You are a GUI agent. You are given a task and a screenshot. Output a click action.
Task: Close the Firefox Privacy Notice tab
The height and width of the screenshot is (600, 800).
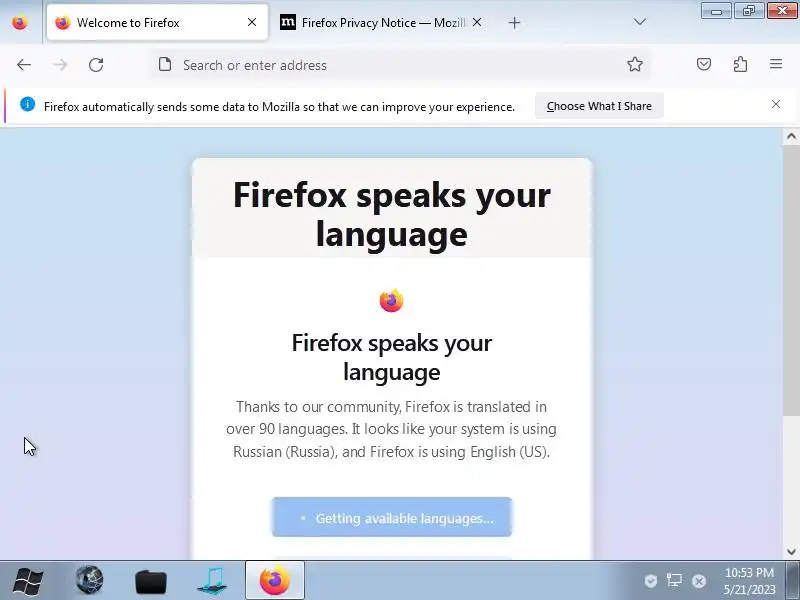click(477, 22)
